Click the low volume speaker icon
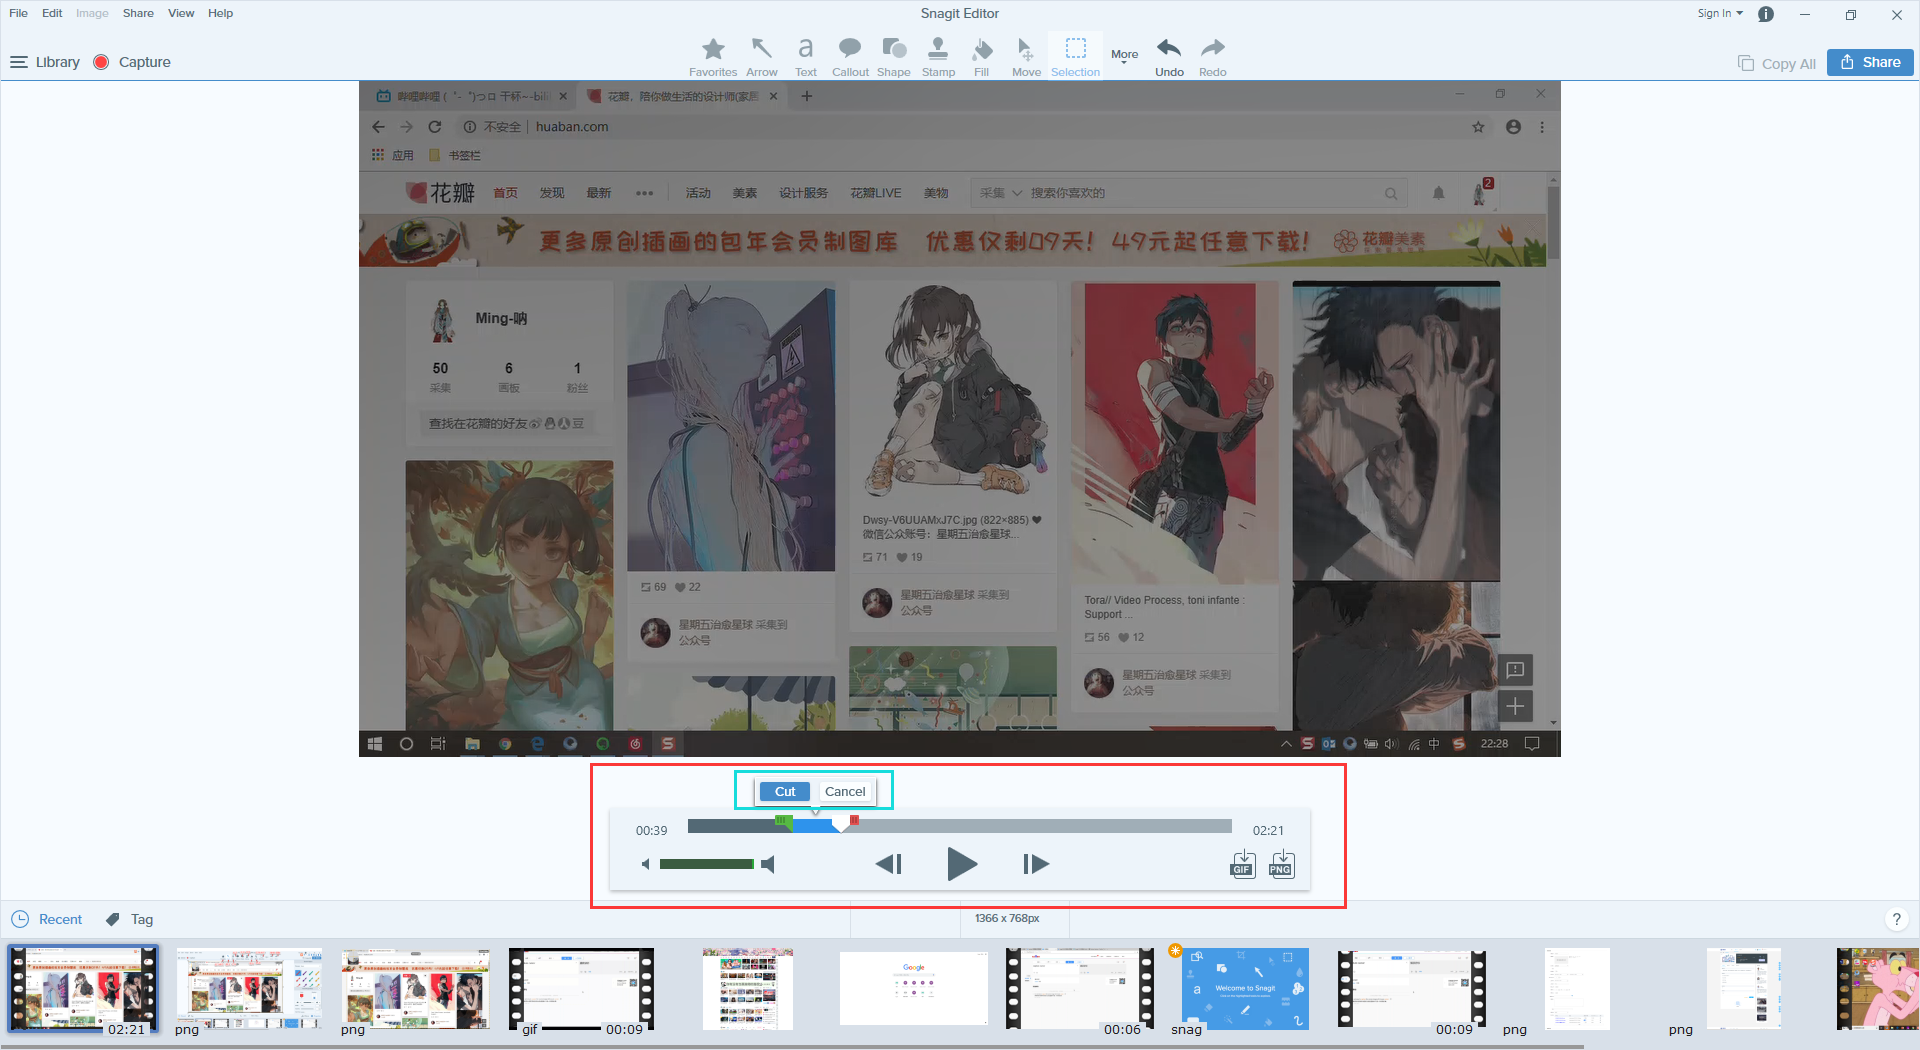Screen dimensions: 1920x1050 click(645, 864)
